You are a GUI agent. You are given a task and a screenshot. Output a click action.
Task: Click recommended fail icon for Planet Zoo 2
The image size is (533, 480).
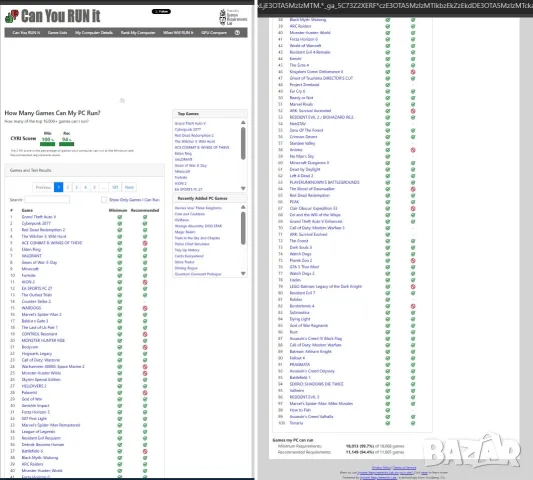(413, 260)
